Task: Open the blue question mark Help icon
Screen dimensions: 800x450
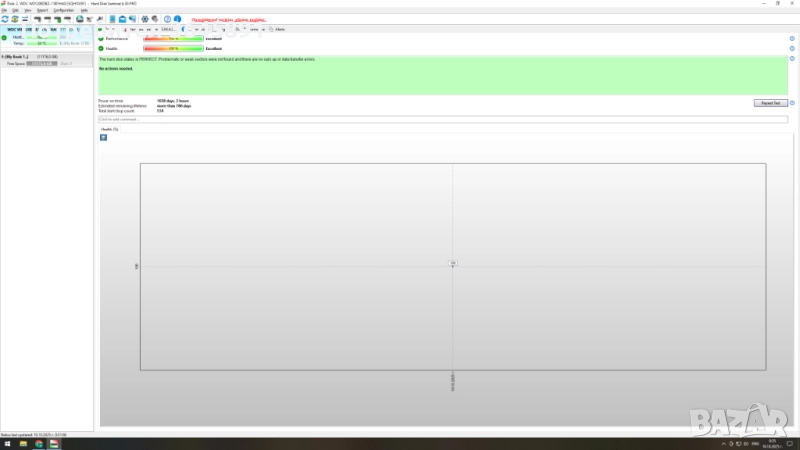Action: click(x=166, y=19)
